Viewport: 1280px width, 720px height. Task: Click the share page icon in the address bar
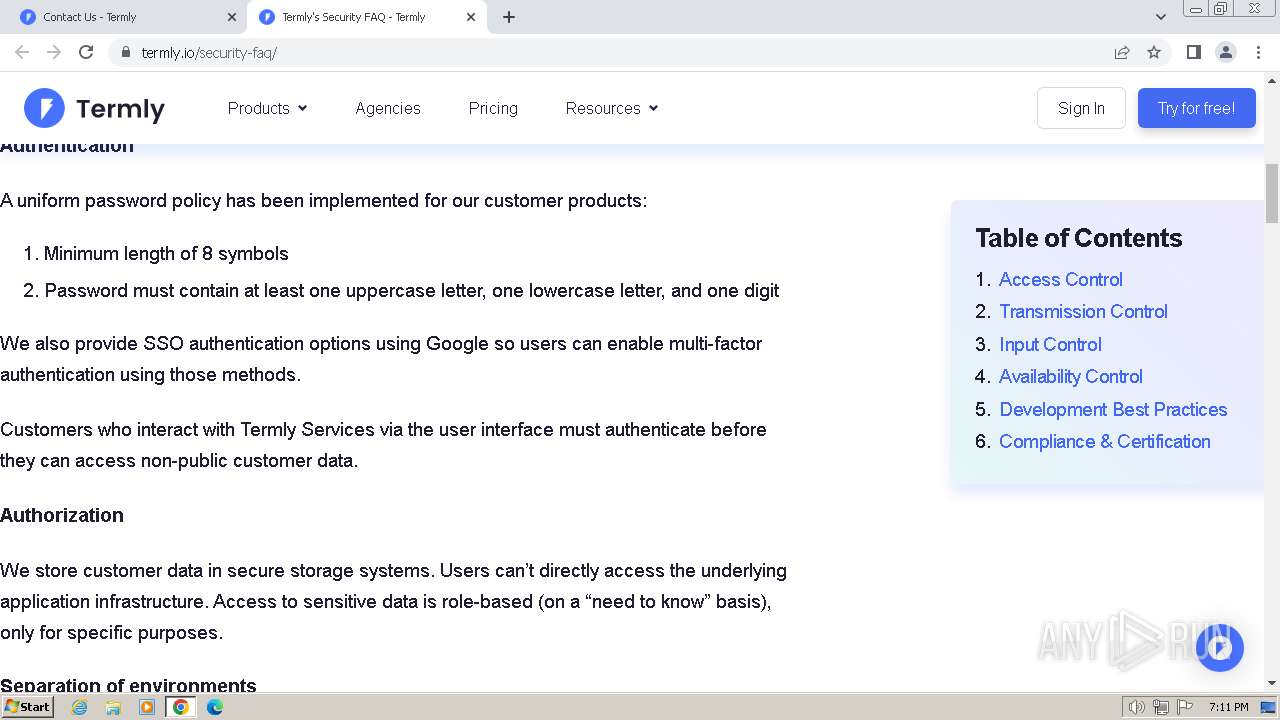[x=1122, y=52]
